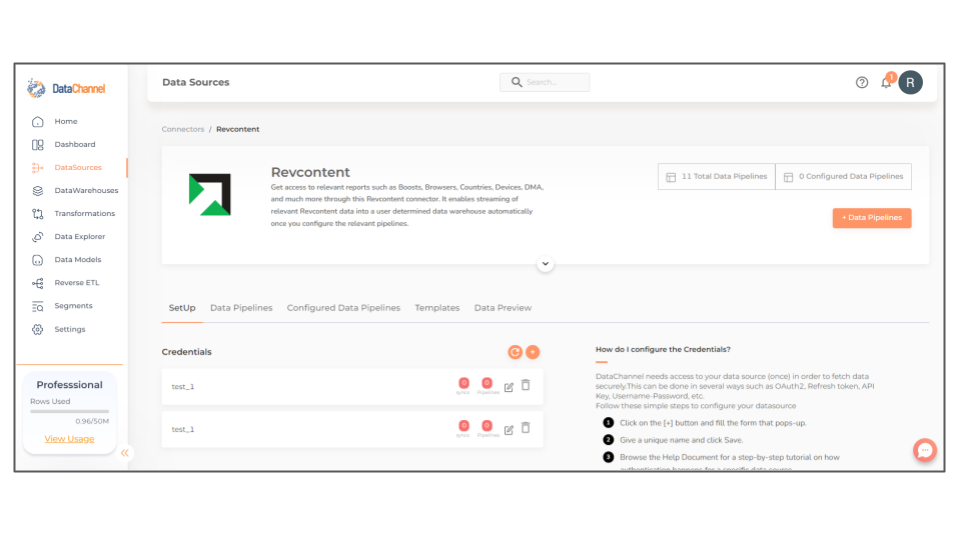Click the Pipelines count badge in second test_1 row
This screenshot has width=960, height=540.
[x=487, y=427]
